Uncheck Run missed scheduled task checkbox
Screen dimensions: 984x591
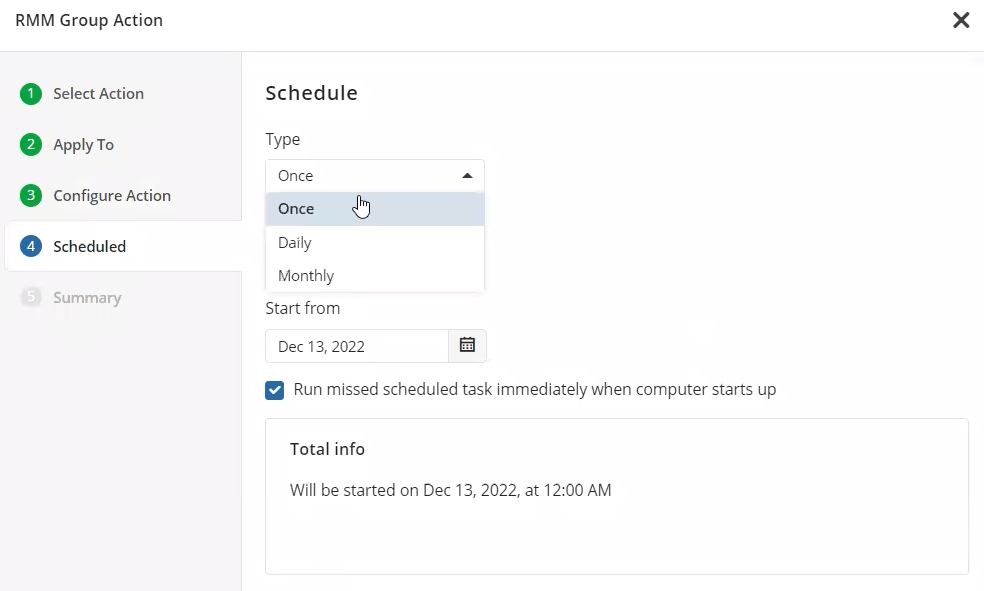[275, 390]
